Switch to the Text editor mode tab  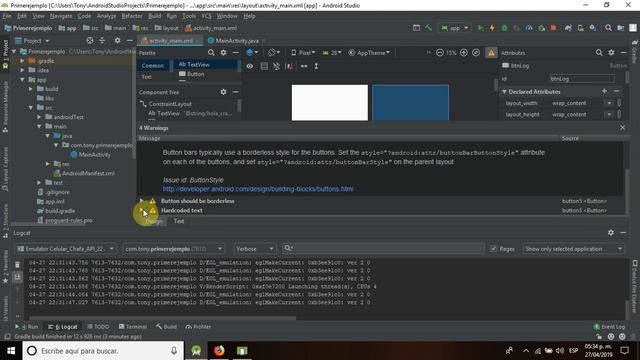179,221
